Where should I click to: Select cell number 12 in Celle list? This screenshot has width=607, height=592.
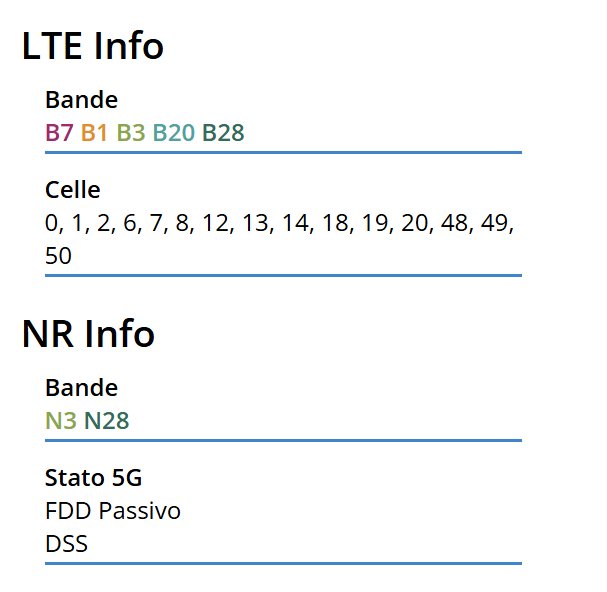click(217, 223)
